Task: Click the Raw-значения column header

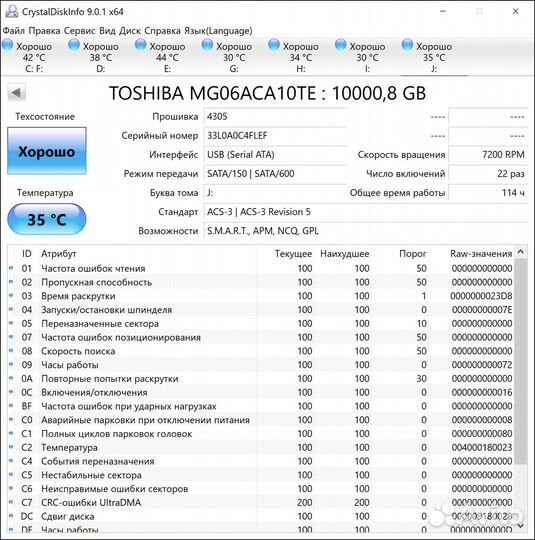Action: pyautogui.click(x=481, y=254)
